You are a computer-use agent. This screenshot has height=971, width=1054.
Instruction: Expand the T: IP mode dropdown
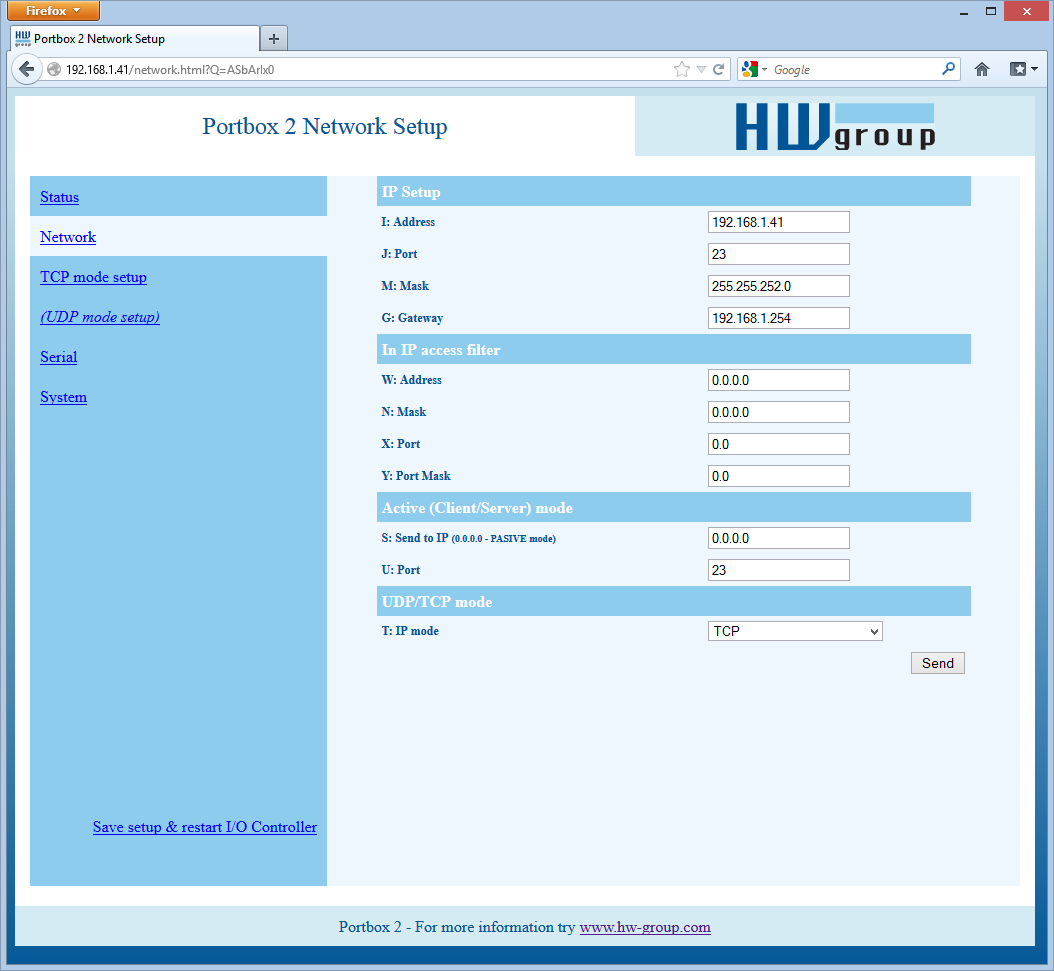point(795,631)
